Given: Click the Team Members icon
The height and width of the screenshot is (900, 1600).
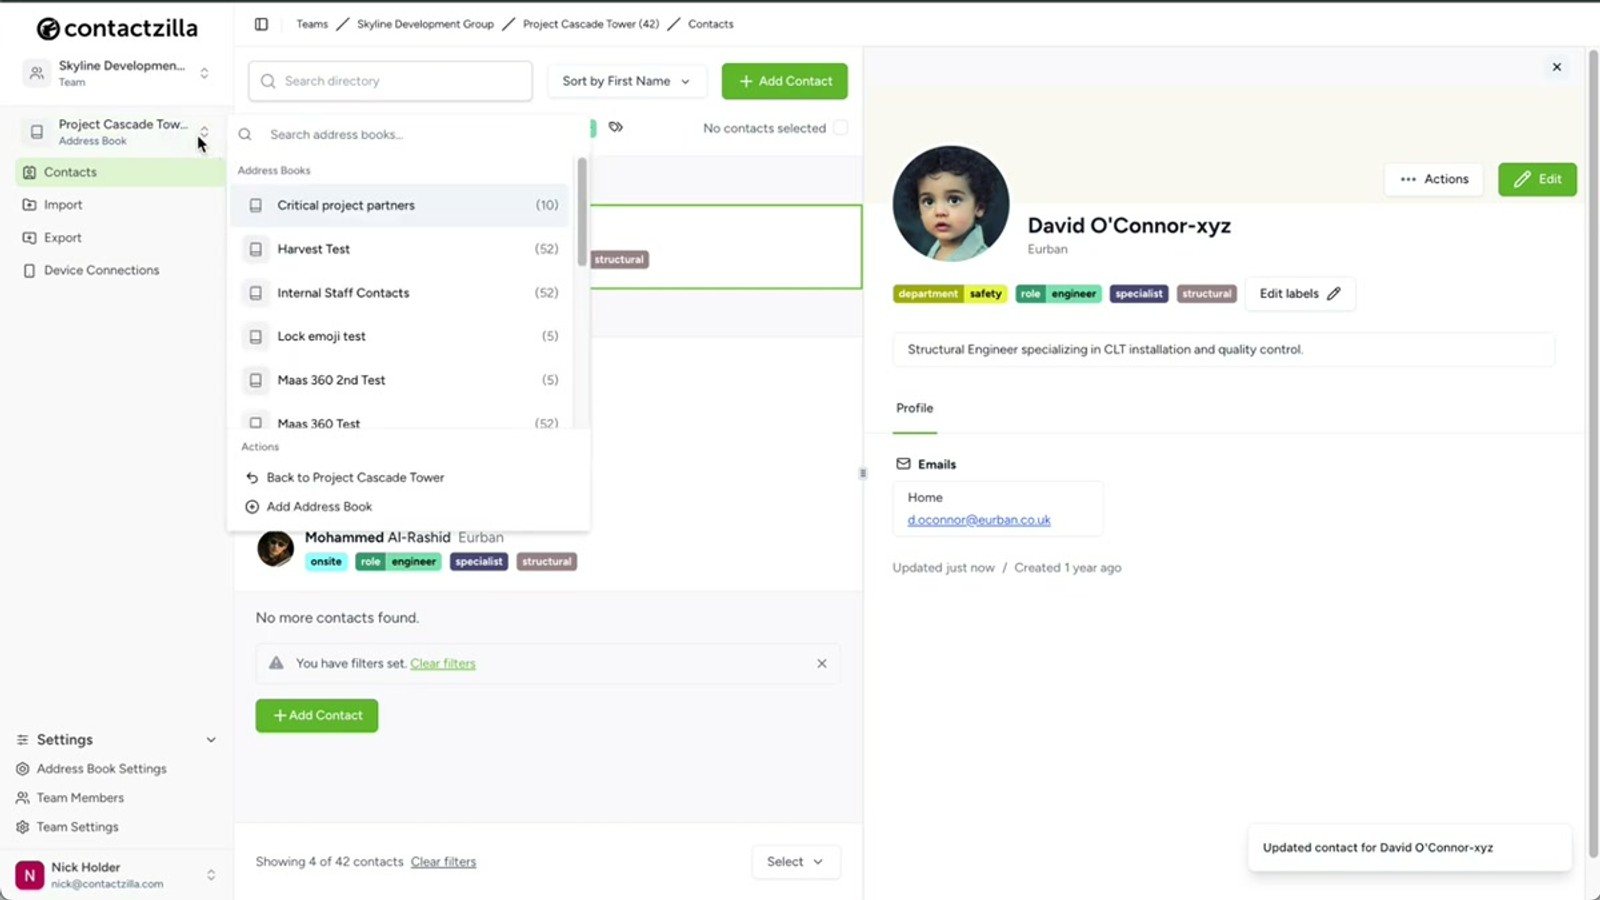Looking at the screenshot, I should 22,798.
